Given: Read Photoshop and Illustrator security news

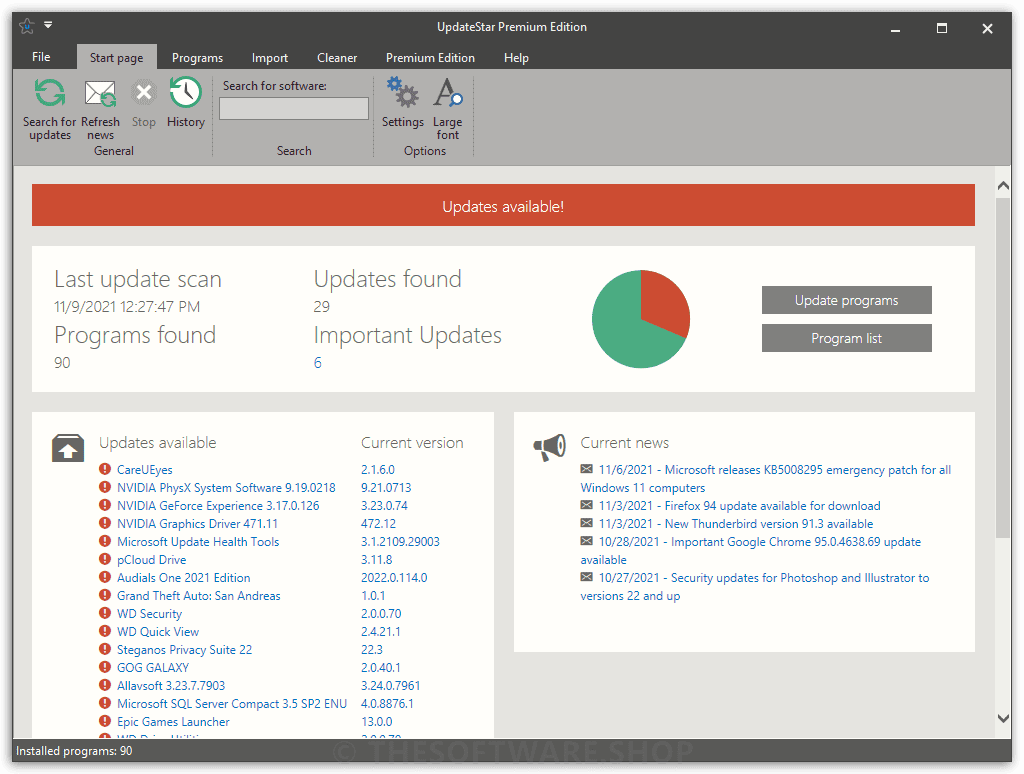Looking at the screenshot, I should click(x=755, y=586).
